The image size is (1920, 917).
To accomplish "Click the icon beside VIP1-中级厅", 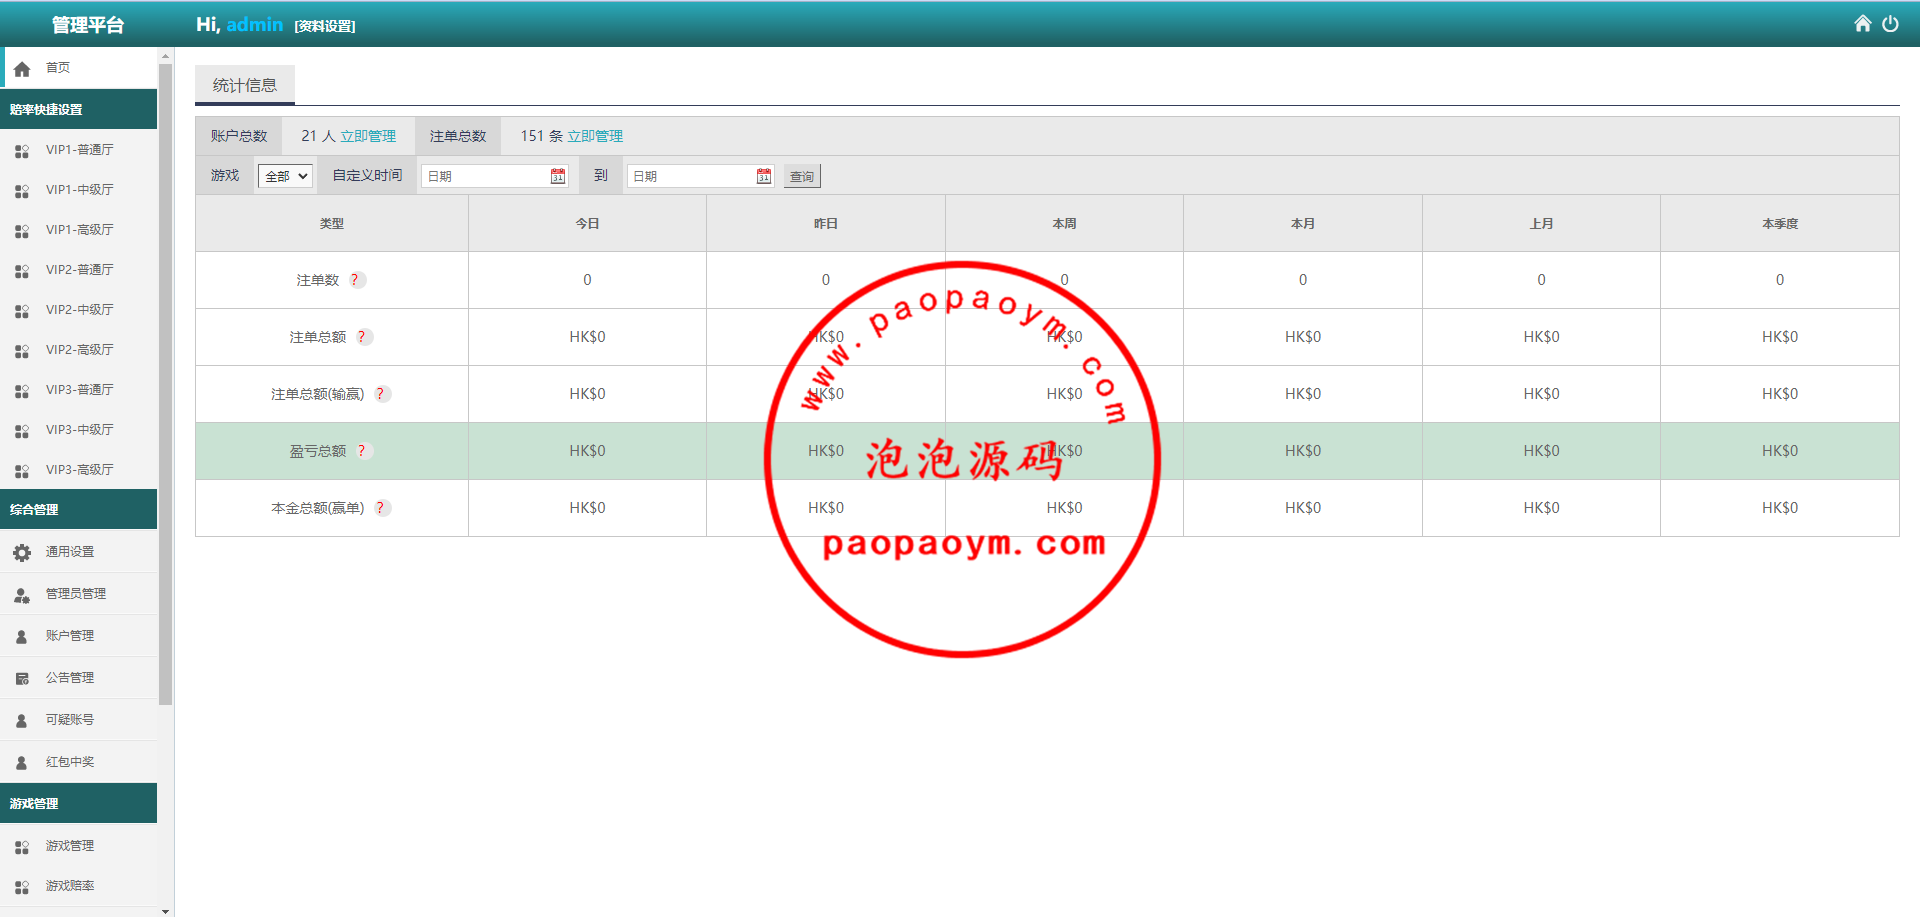I will click(22, 191).
